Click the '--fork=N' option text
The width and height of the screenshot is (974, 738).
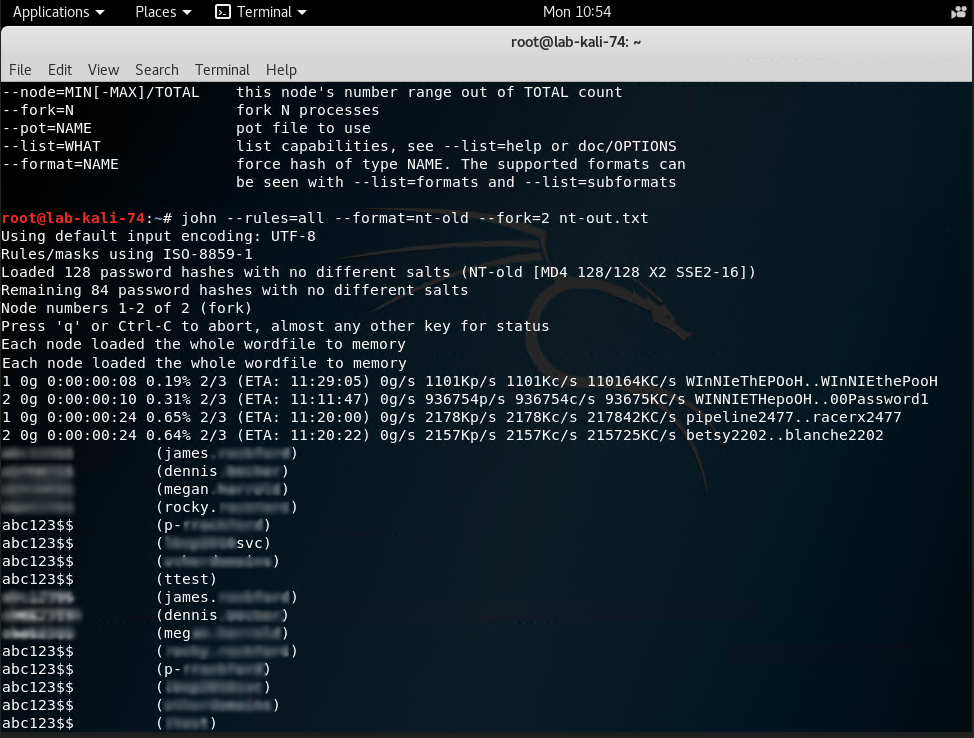pos(38,110)
